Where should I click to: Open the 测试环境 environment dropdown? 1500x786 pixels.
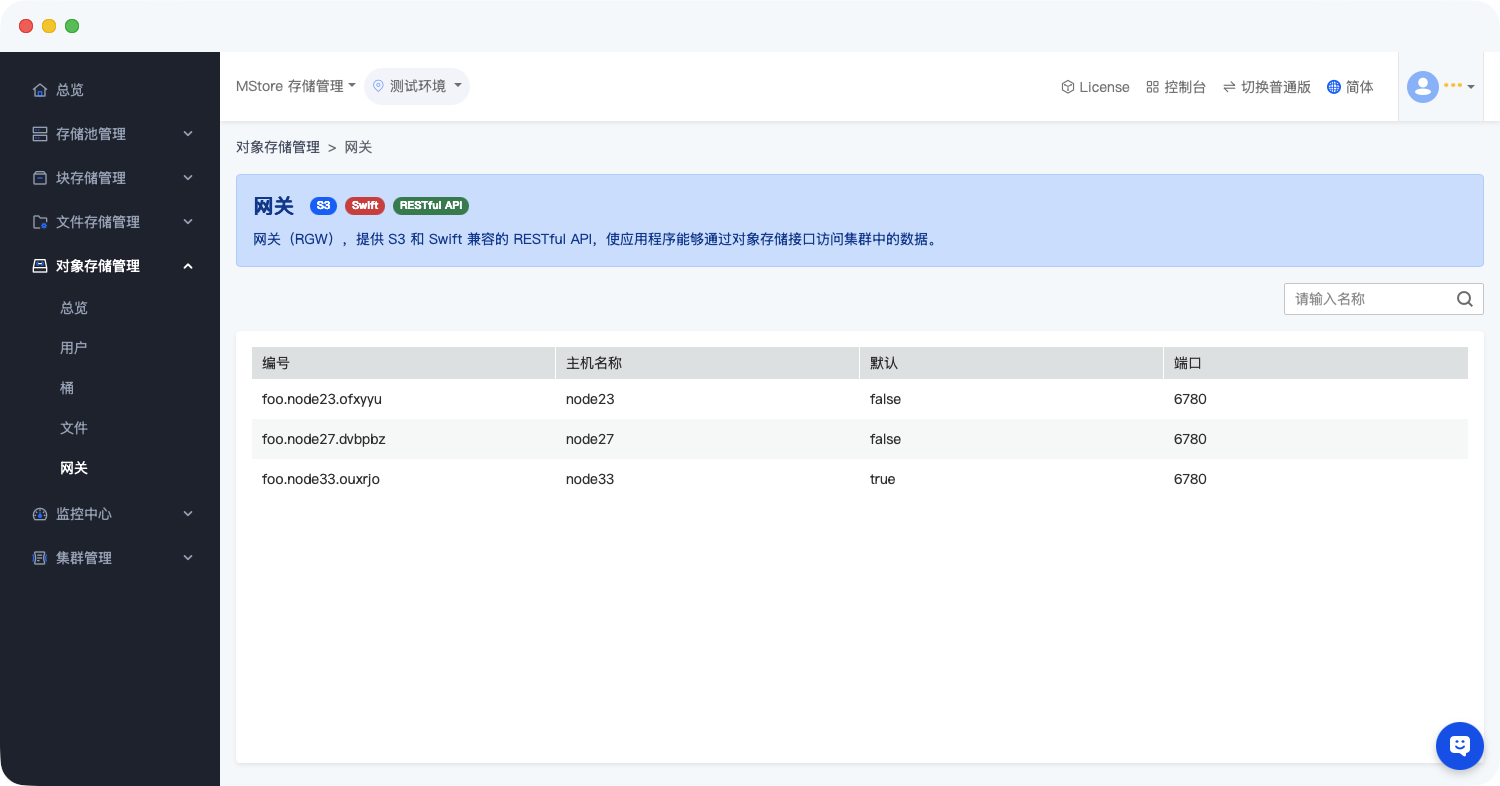point(417,87)
